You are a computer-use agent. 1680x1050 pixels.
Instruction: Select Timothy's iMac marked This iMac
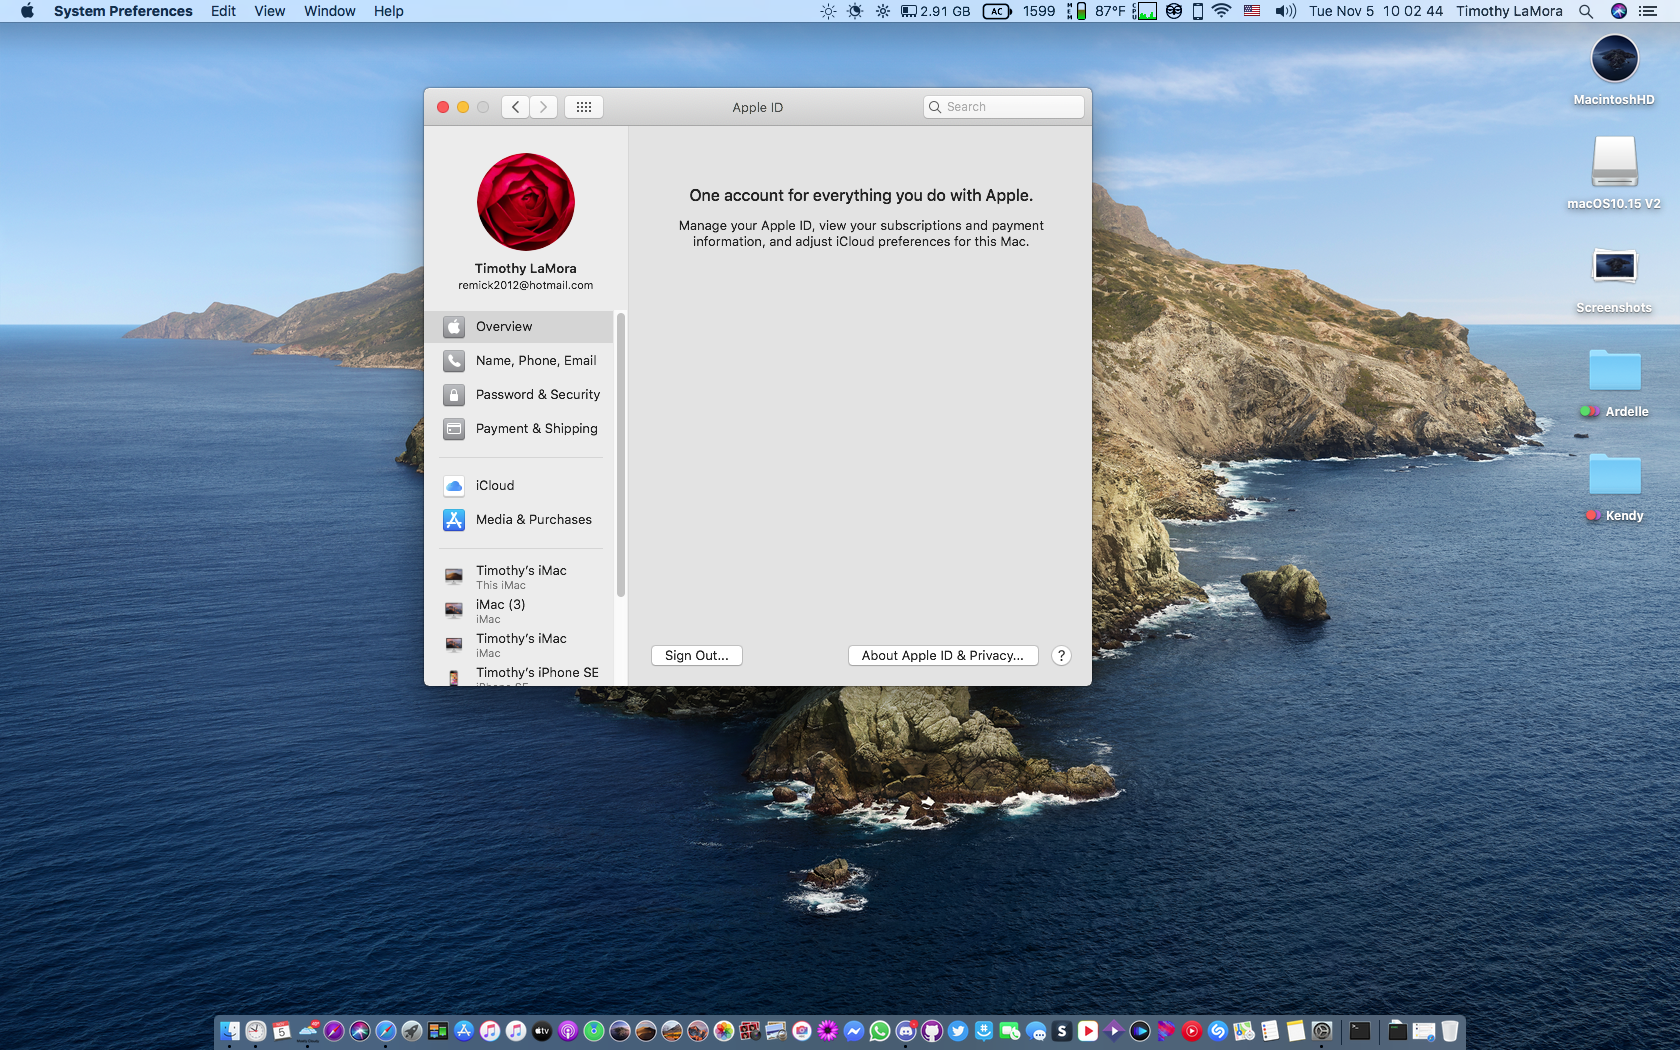(x=519, y=577)
